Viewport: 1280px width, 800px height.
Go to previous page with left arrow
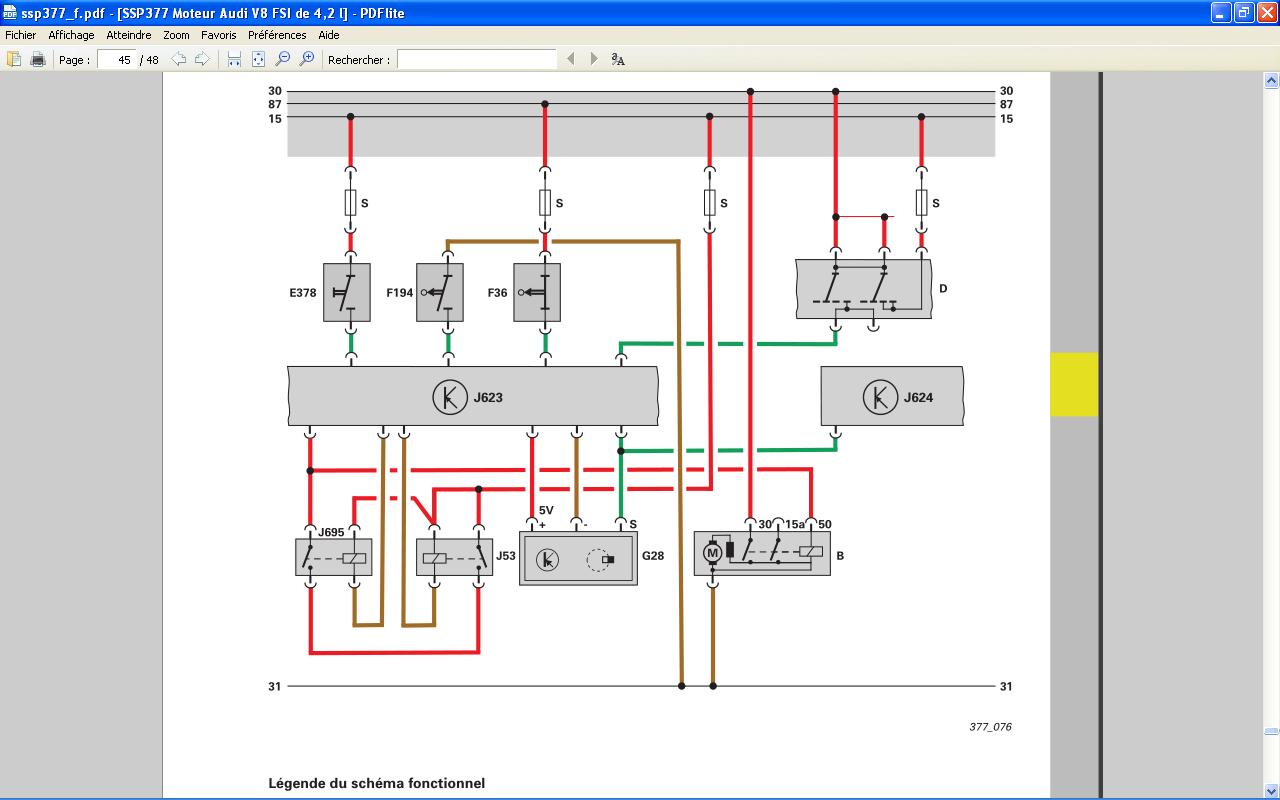[180, 59]
